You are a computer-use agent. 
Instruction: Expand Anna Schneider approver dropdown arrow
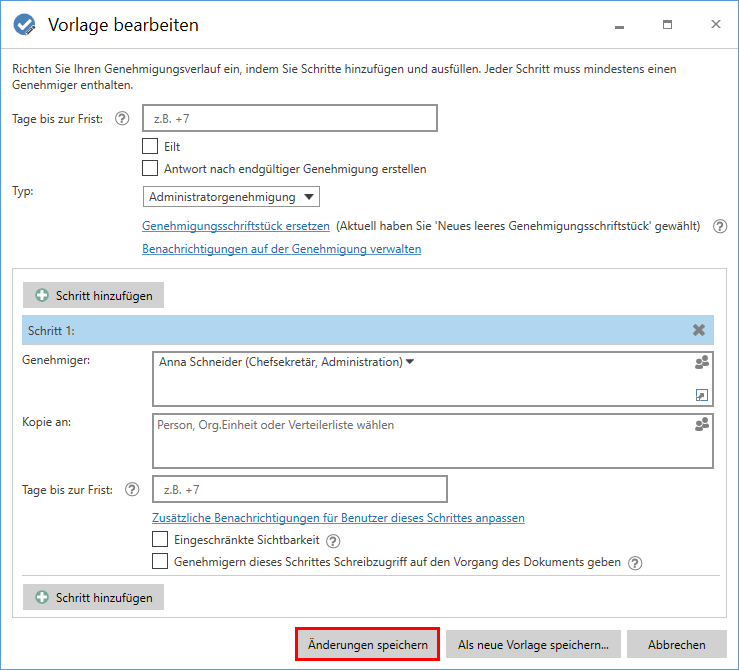(410, 362)
